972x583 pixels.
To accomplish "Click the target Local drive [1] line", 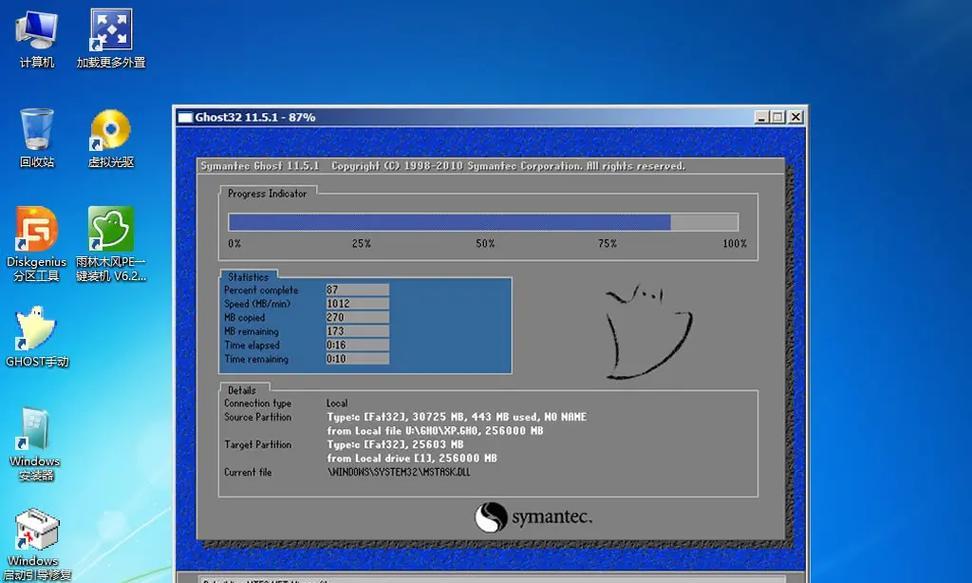I will tap(412, 458).
